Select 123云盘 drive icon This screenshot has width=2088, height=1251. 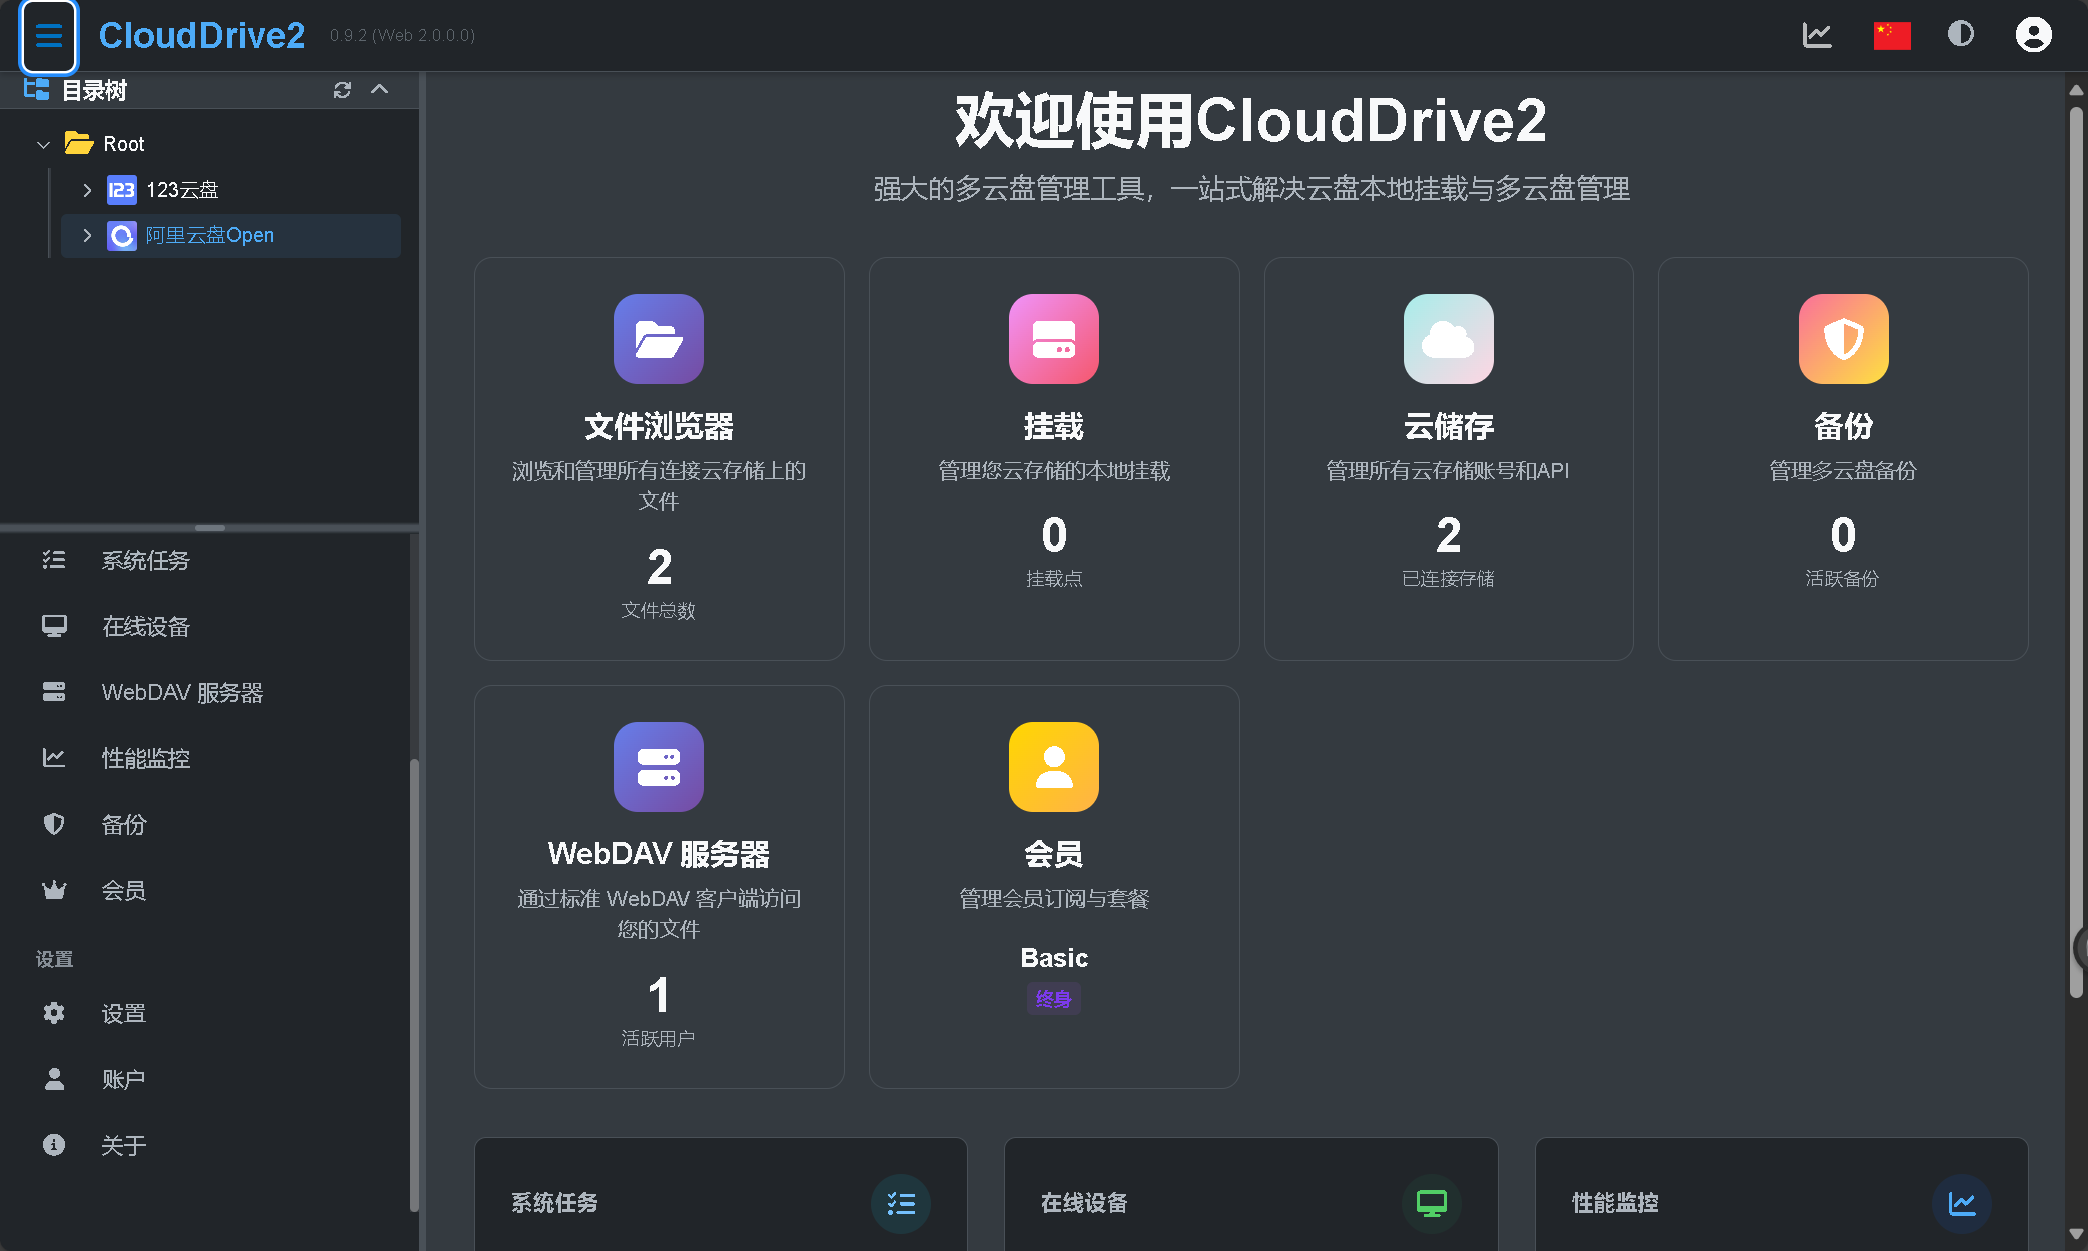click(122, 190)
